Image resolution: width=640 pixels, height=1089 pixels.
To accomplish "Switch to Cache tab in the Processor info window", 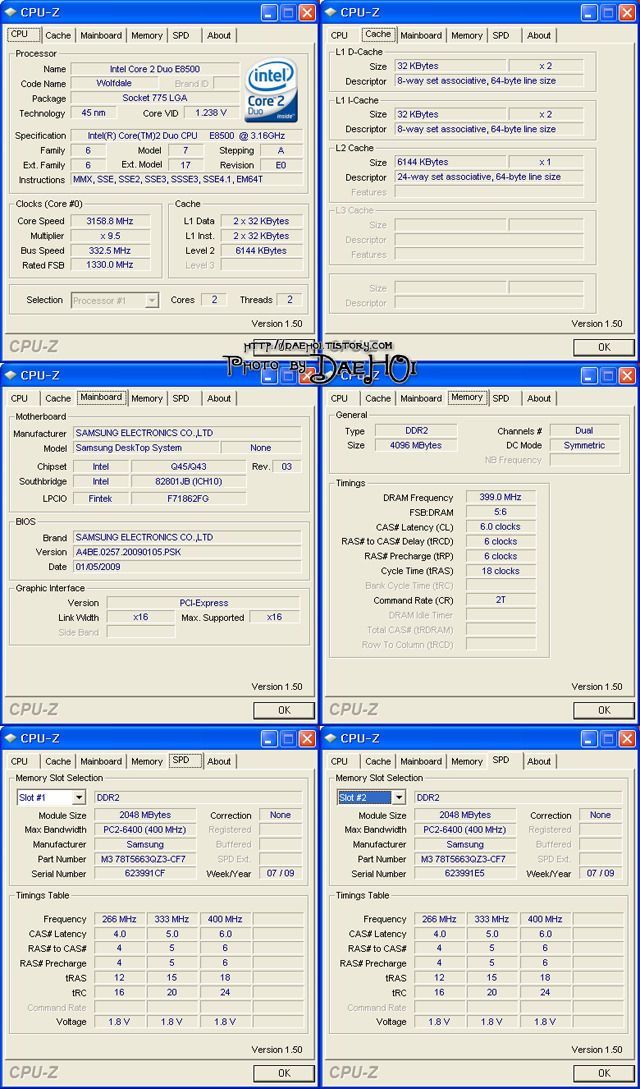I will [58, 35].
